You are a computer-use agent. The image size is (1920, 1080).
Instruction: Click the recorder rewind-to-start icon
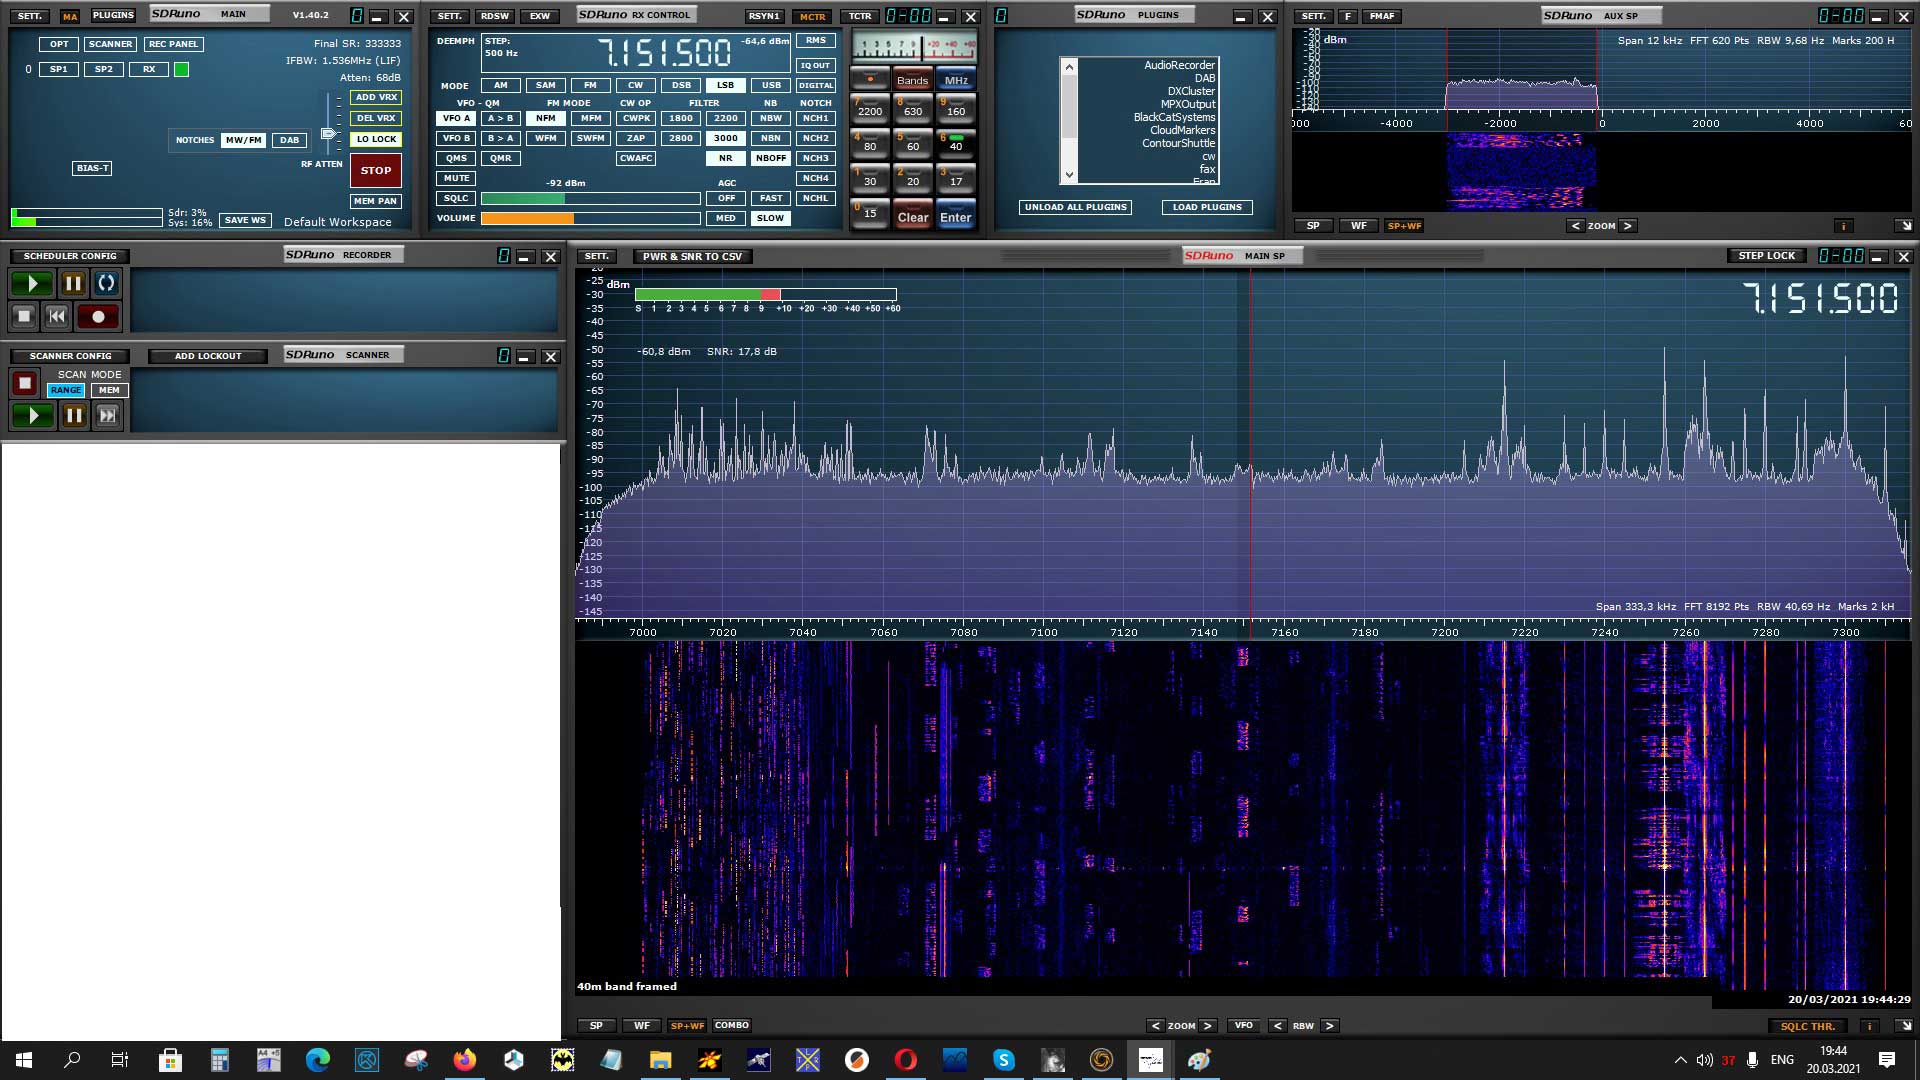coord(57,316)
